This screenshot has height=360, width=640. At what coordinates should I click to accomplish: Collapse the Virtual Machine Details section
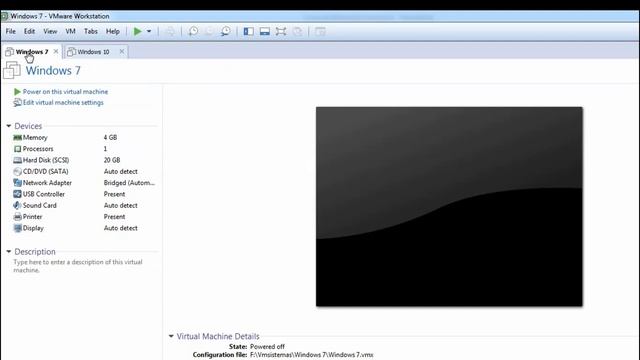(171, 336)
